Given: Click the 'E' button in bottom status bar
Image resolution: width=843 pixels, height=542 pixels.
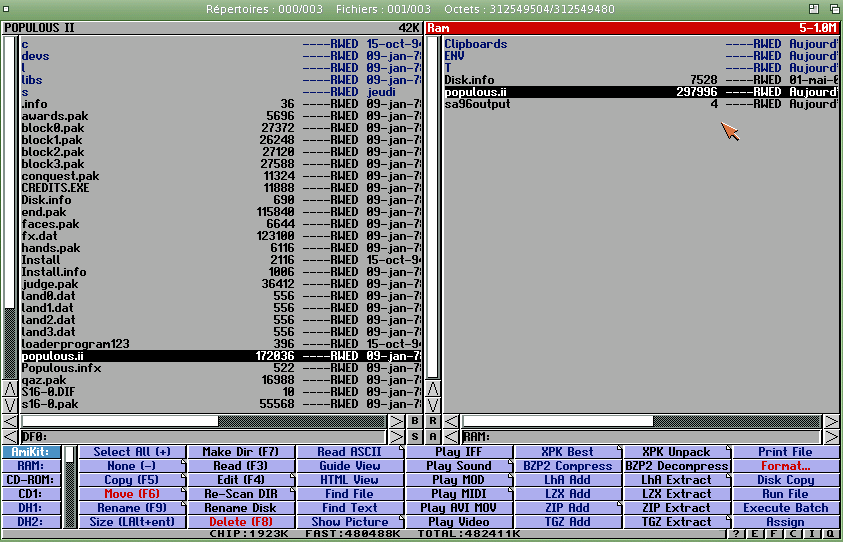Looking at the screenshot, I should (755, 534).
